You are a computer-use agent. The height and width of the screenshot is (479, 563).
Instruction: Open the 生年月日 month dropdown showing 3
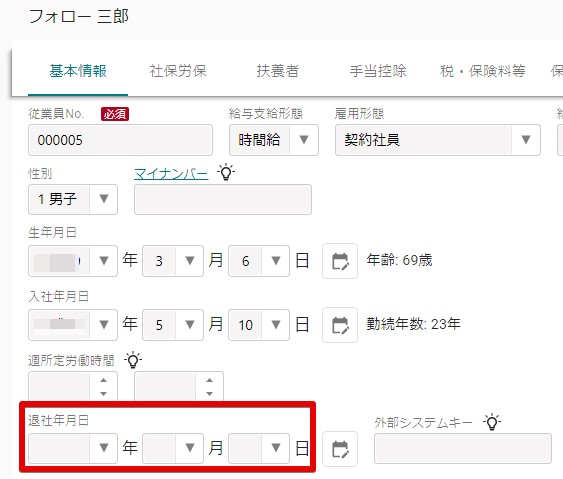click(x=173, y=261)
